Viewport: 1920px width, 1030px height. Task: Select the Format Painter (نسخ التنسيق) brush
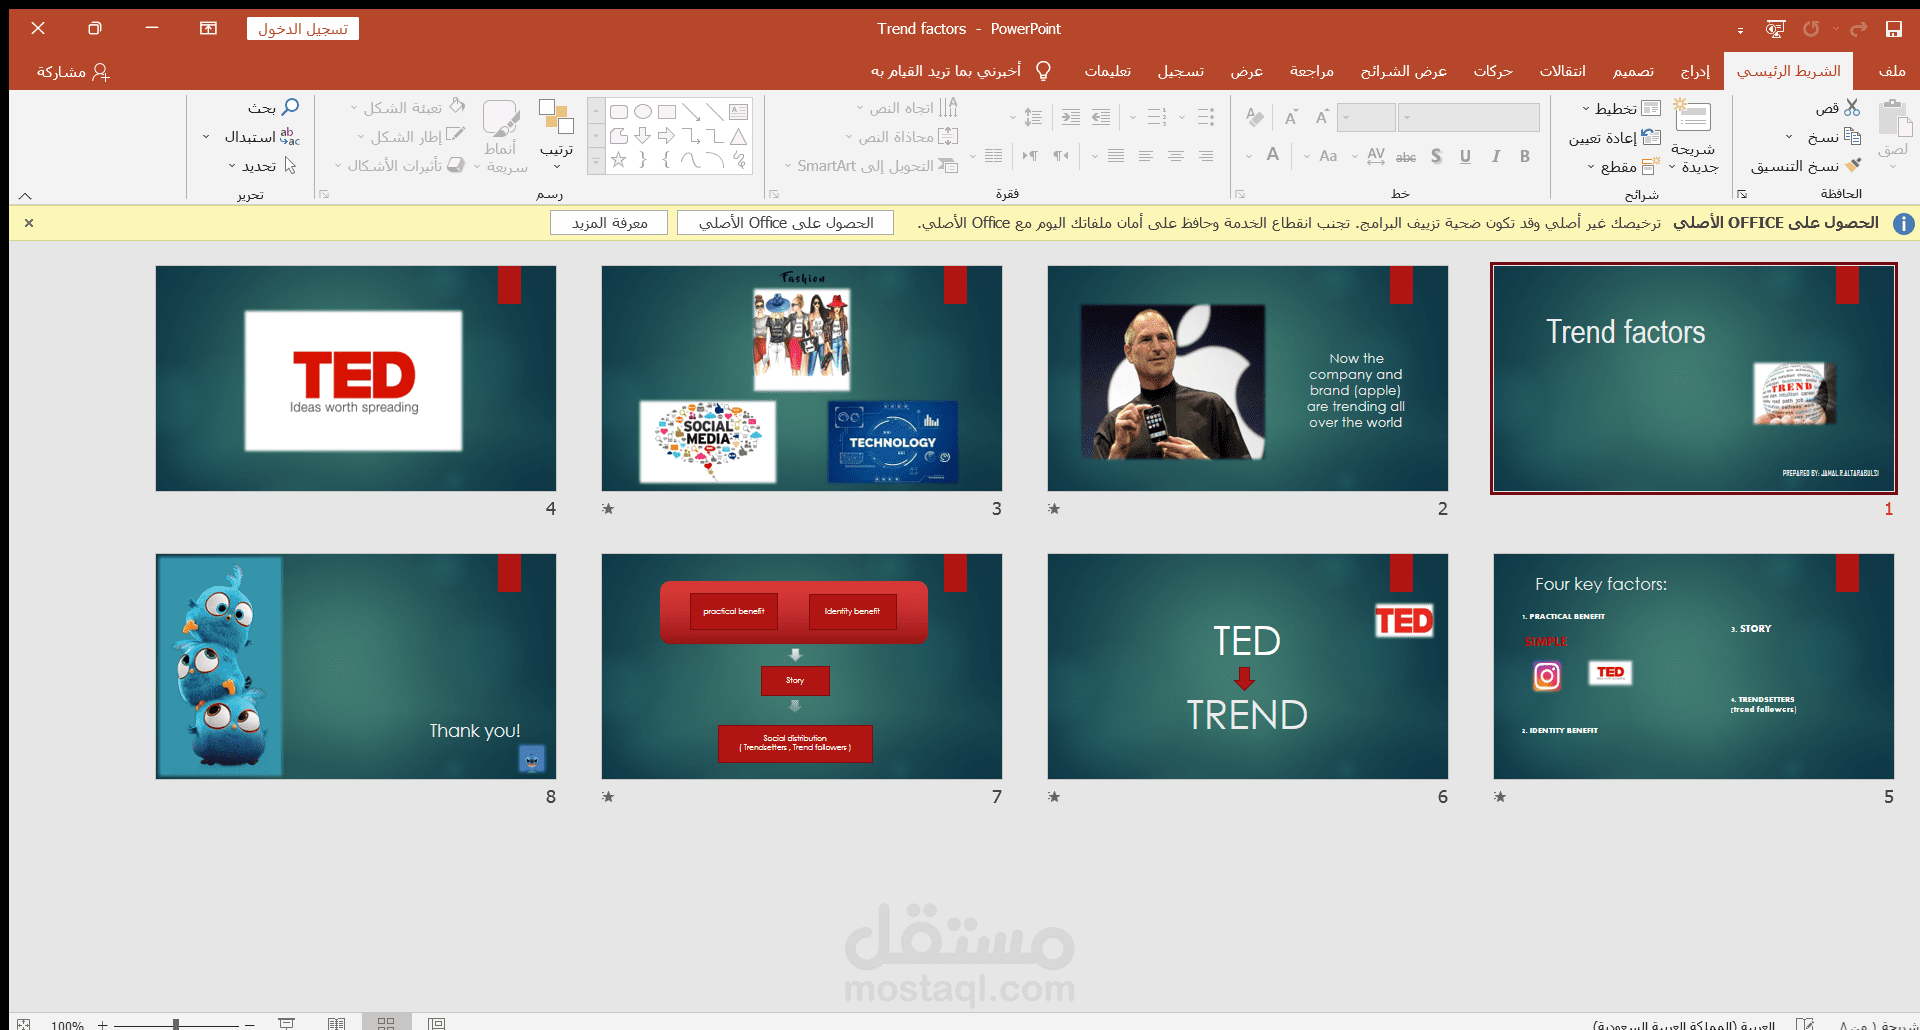click(1853, 165)
